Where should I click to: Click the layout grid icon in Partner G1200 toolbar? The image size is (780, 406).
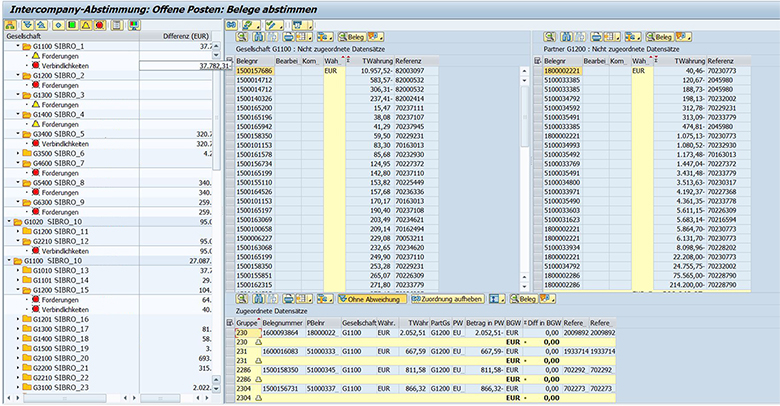click(610, 37)
